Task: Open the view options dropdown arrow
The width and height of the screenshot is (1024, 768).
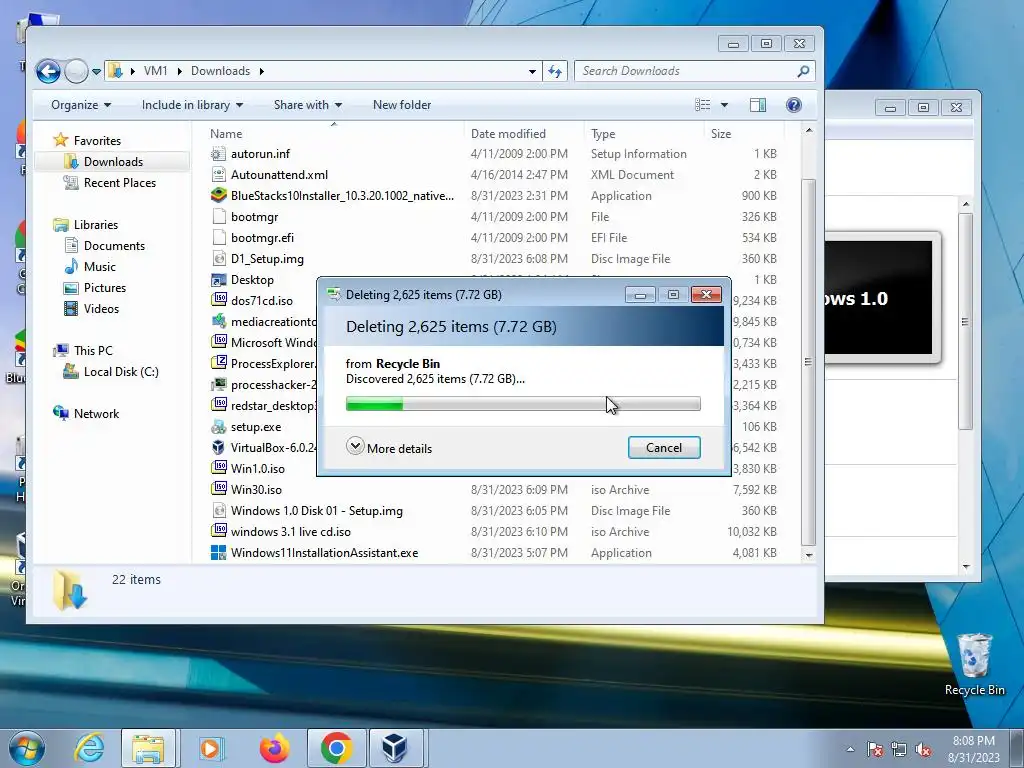Action: pyautogui.click(x=724, y=105)
